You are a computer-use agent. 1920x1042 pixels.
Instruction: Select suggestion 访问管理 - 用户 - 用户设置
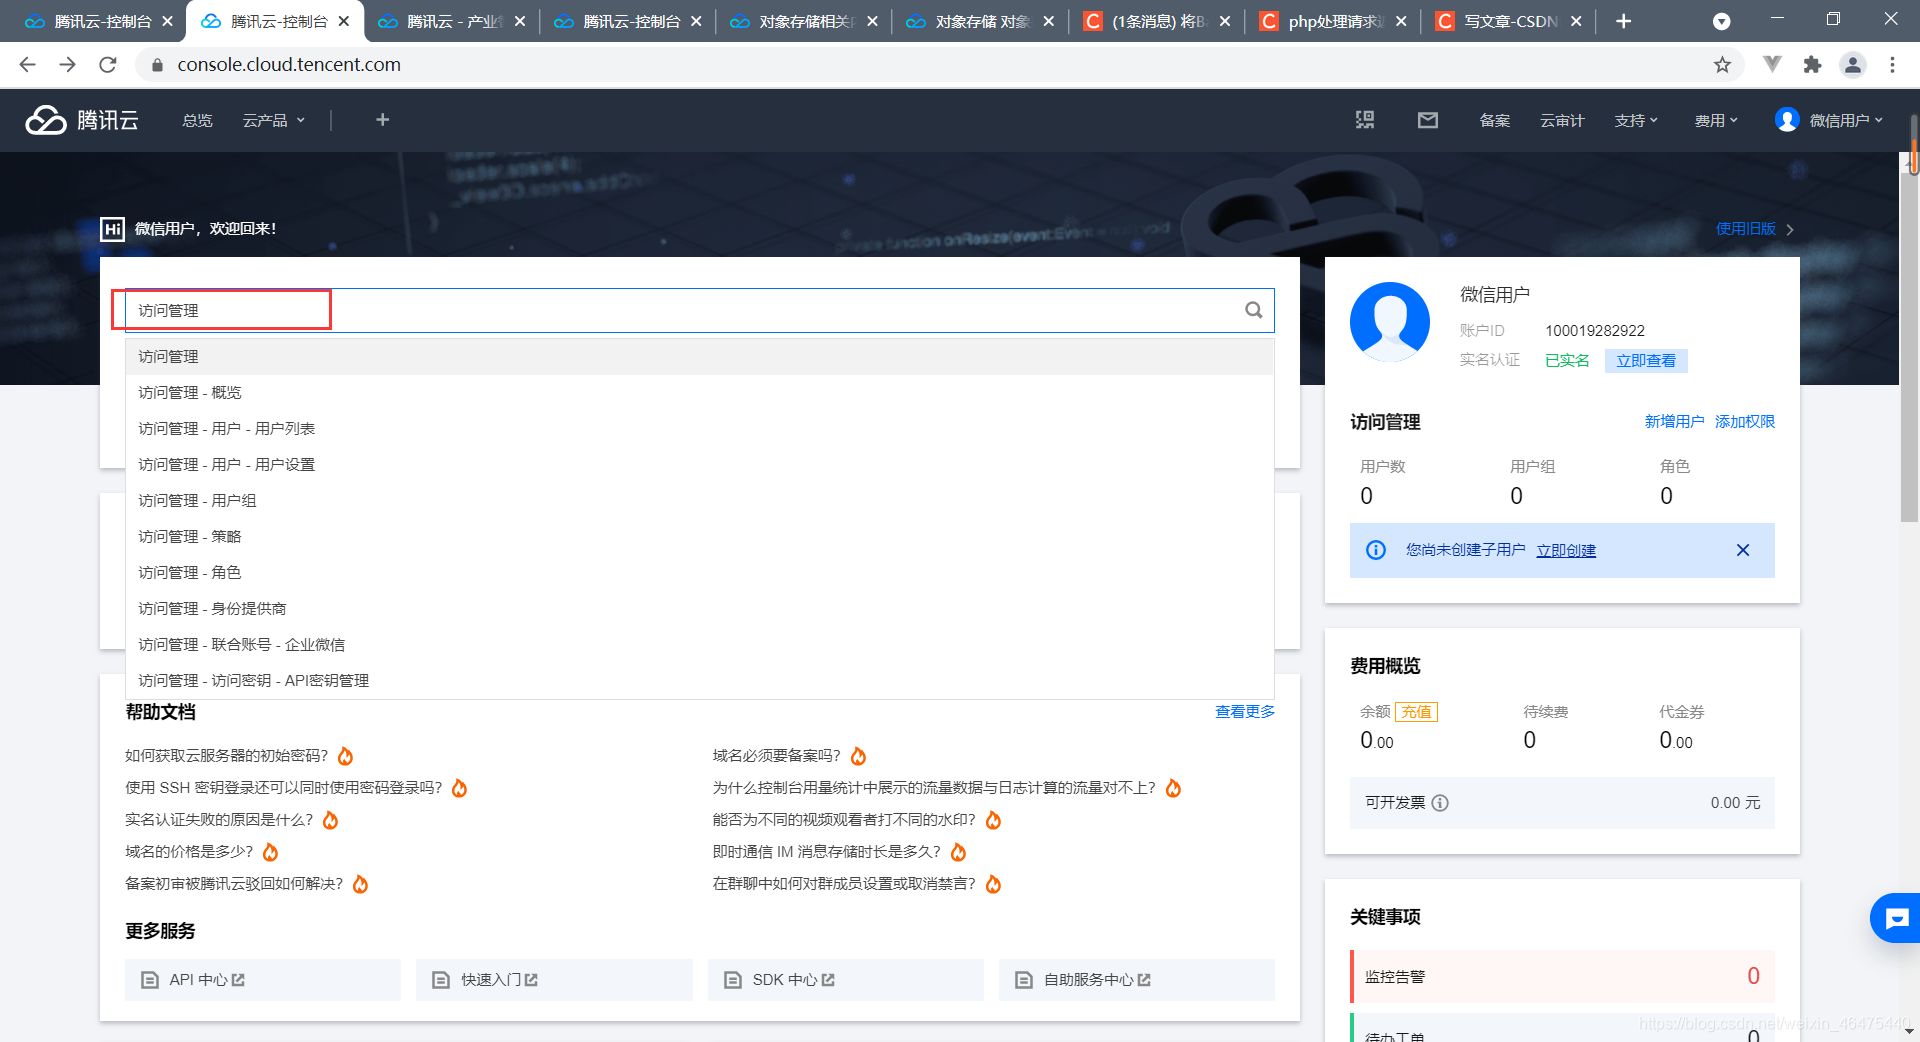tap(700, 465)
